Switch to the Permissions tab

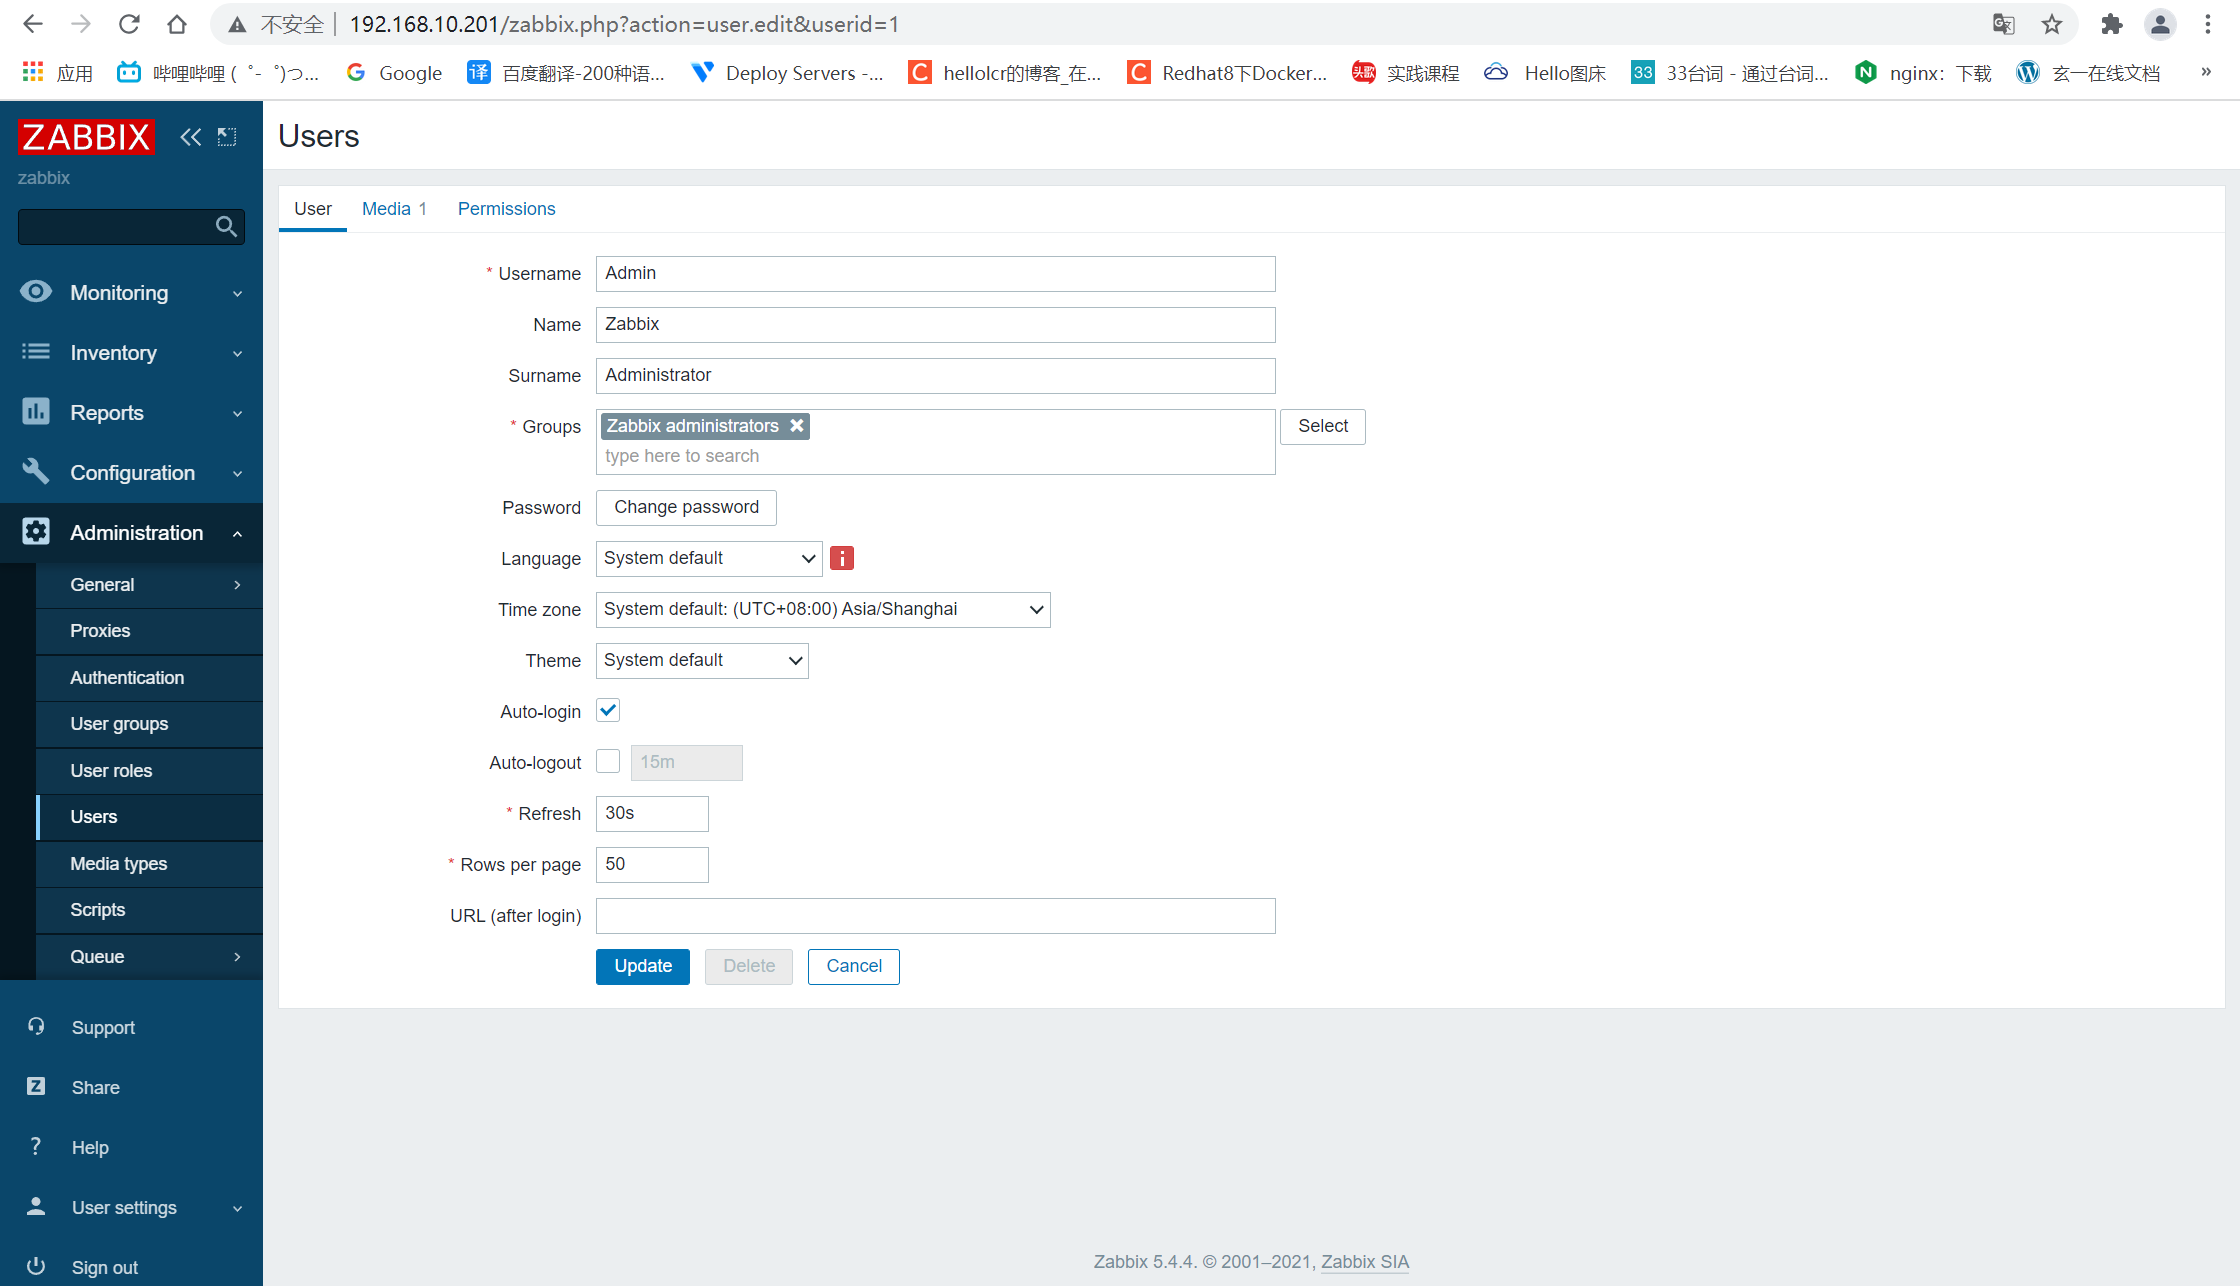[506, 208]
